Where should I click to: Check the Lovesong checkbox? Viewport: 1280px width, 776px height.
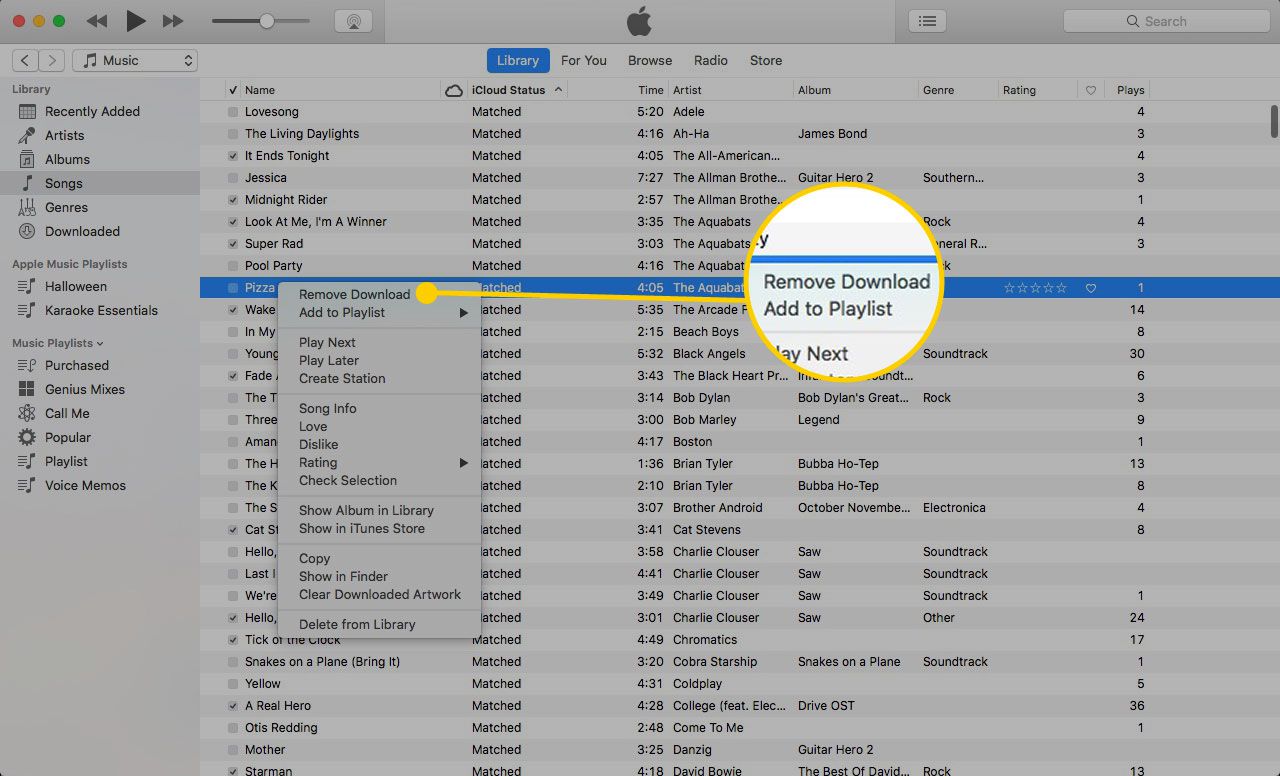233,112
